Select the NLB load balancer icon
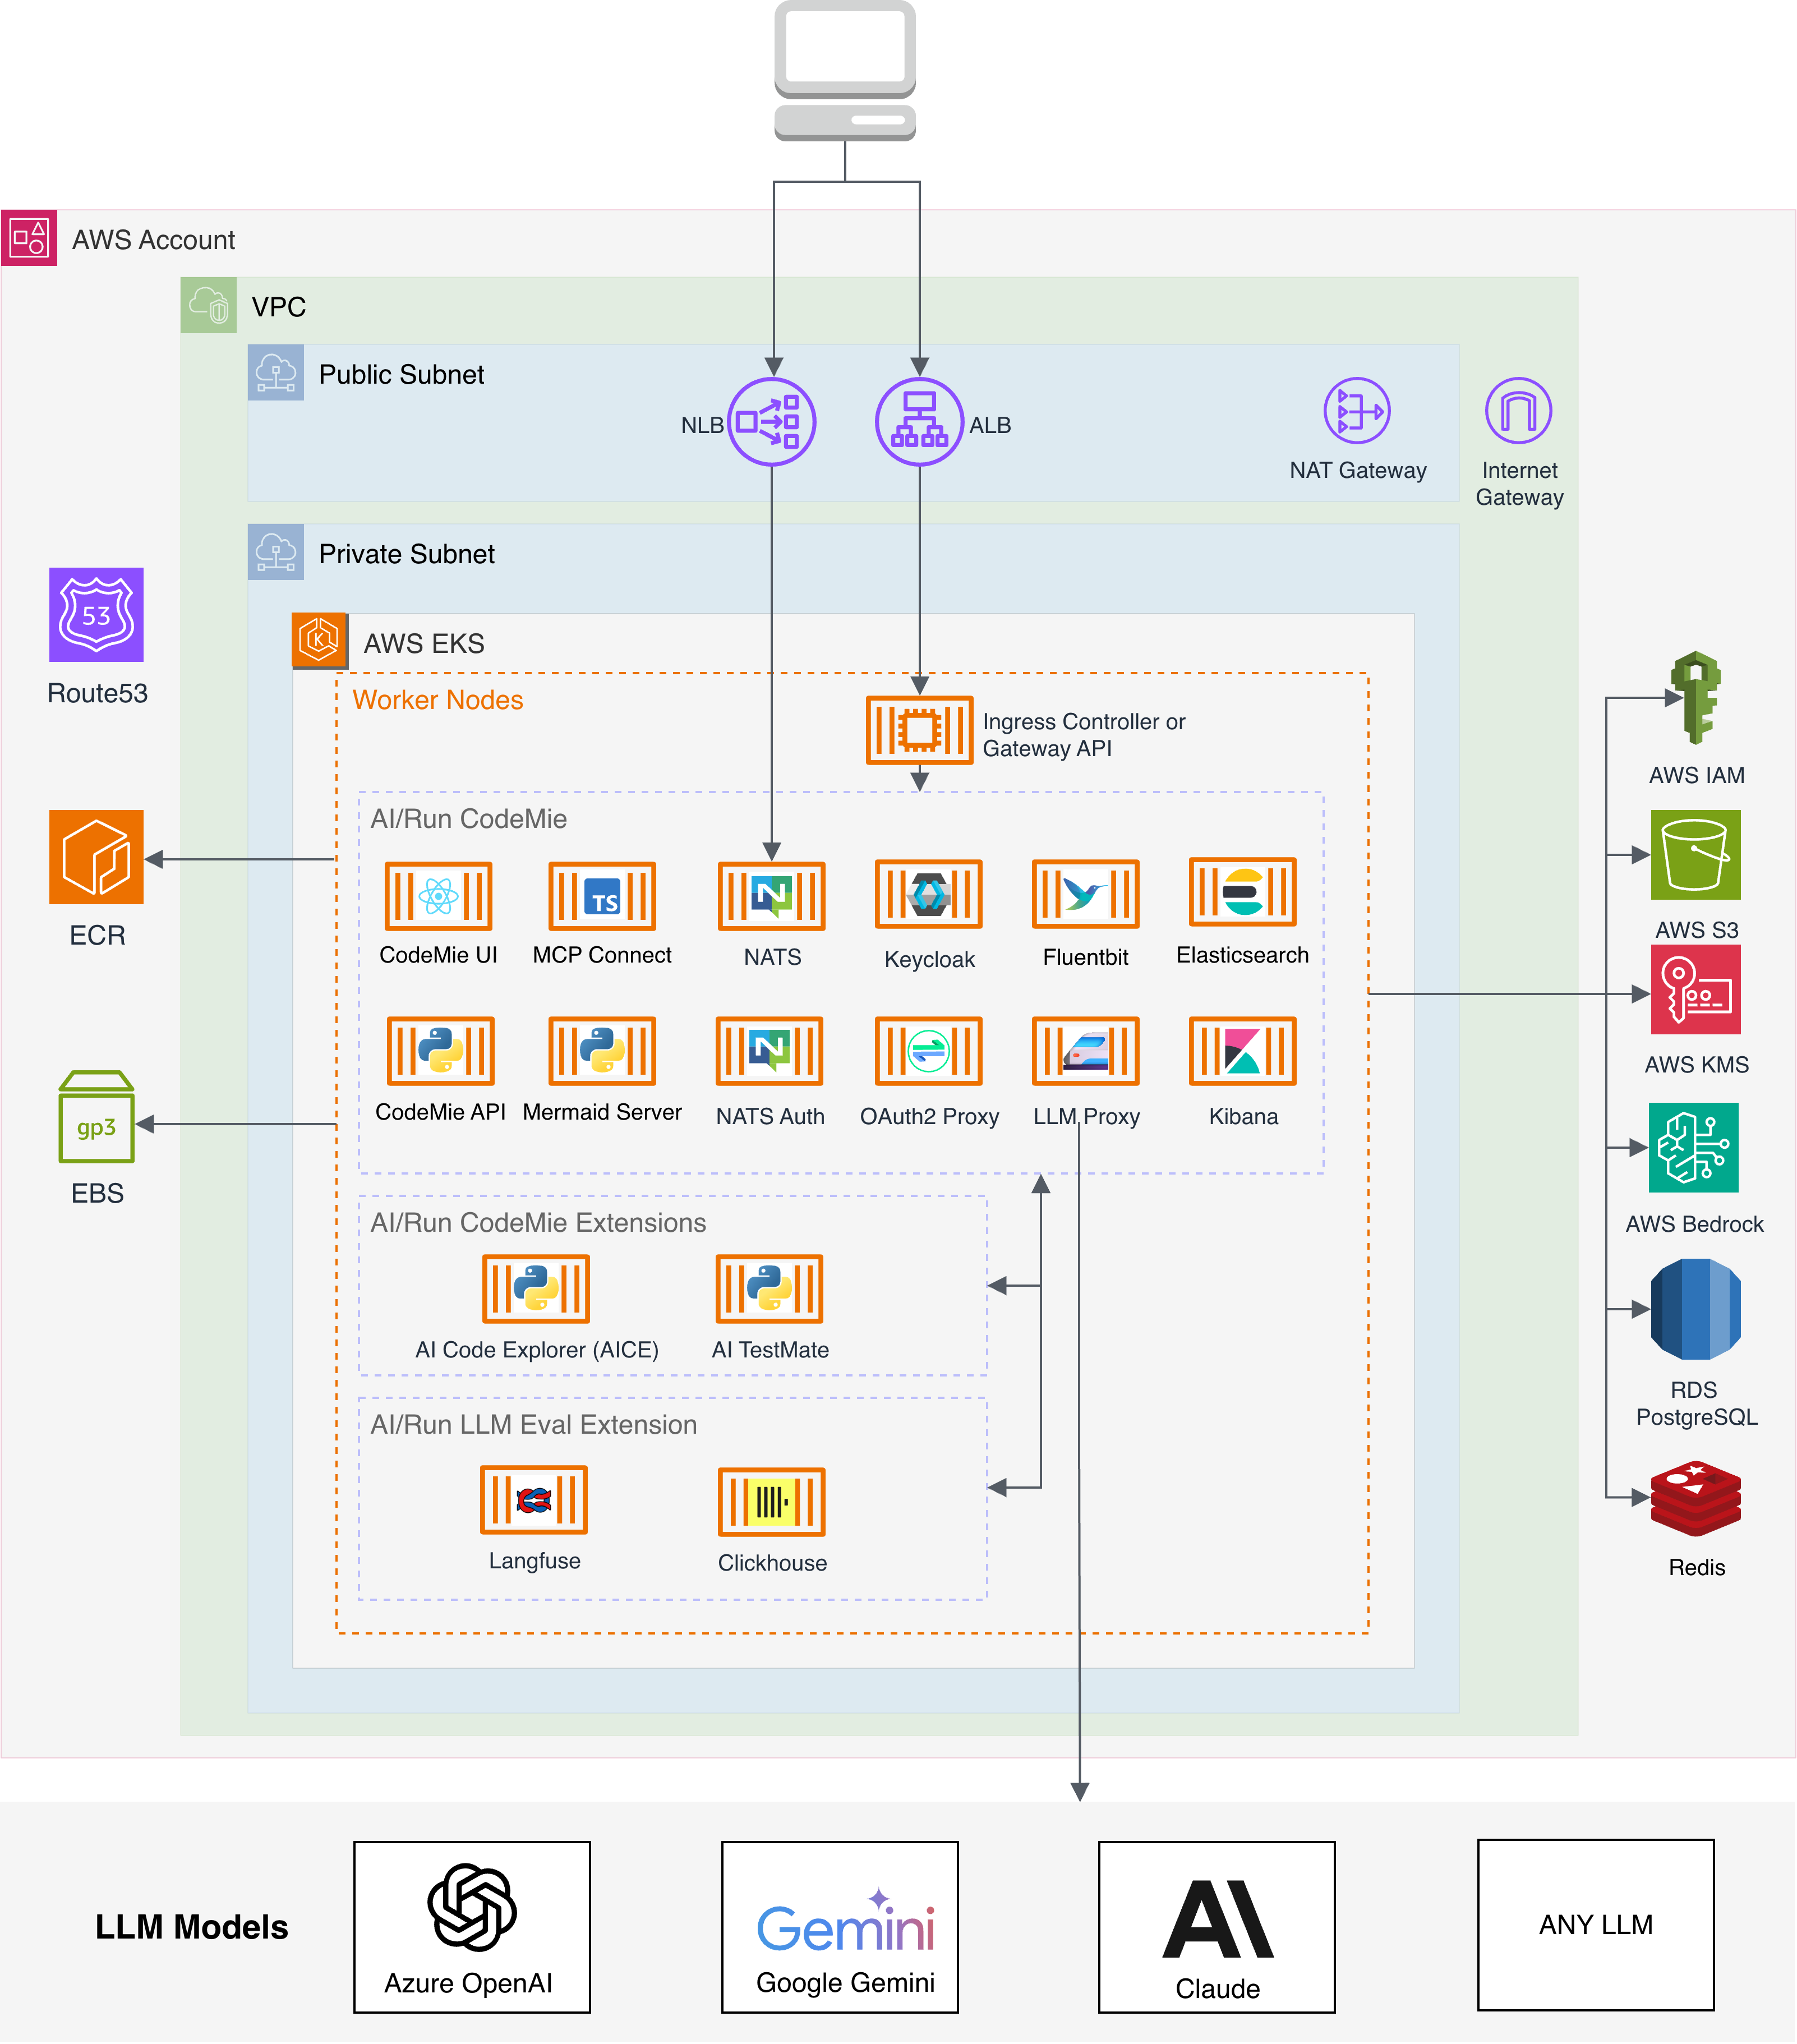Screen dimensions: 1797x2044 (772, 422)
